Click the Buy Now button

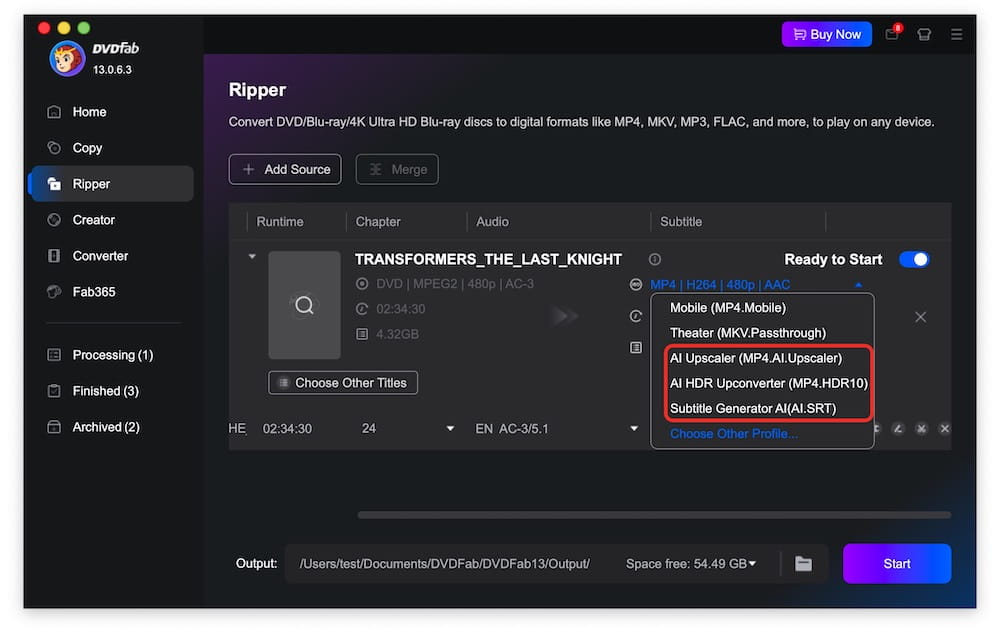click(x=827, y=34)
